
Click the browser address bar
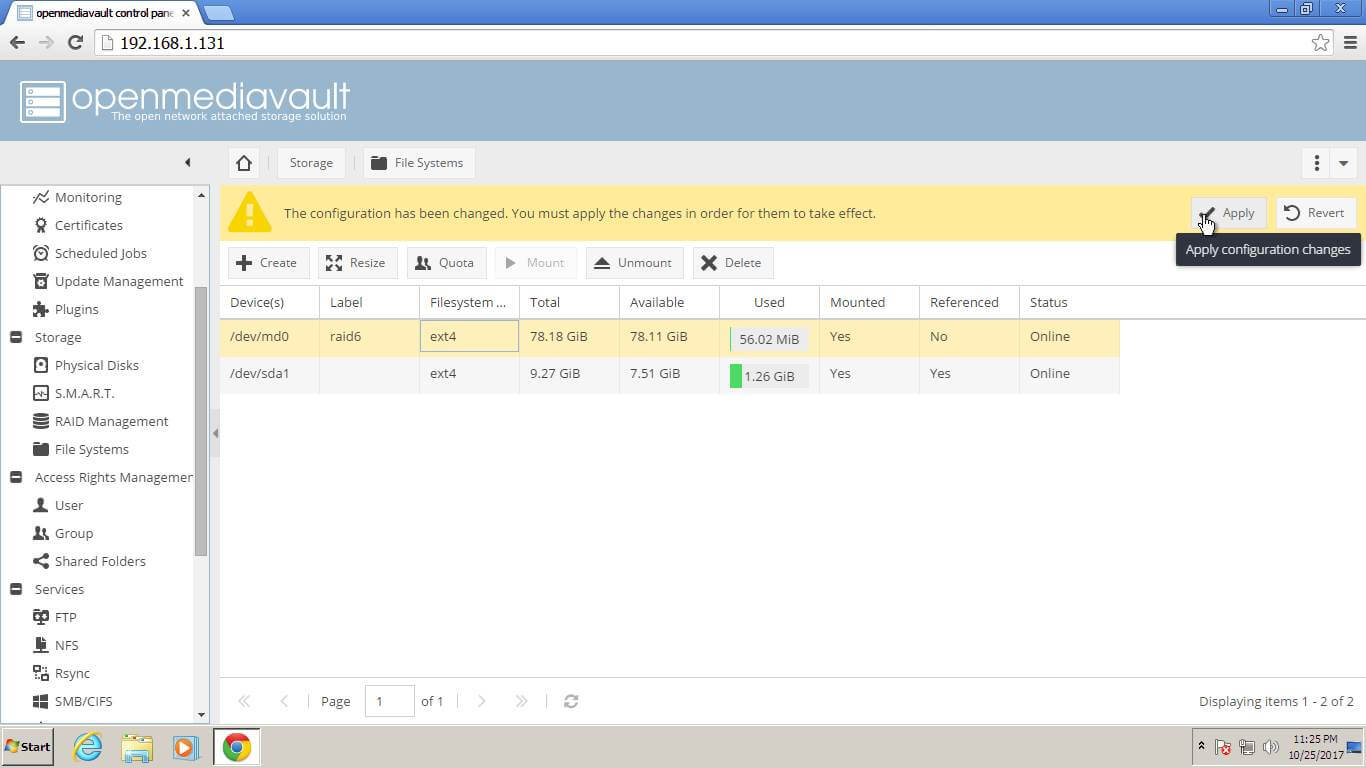coord(705,43)
